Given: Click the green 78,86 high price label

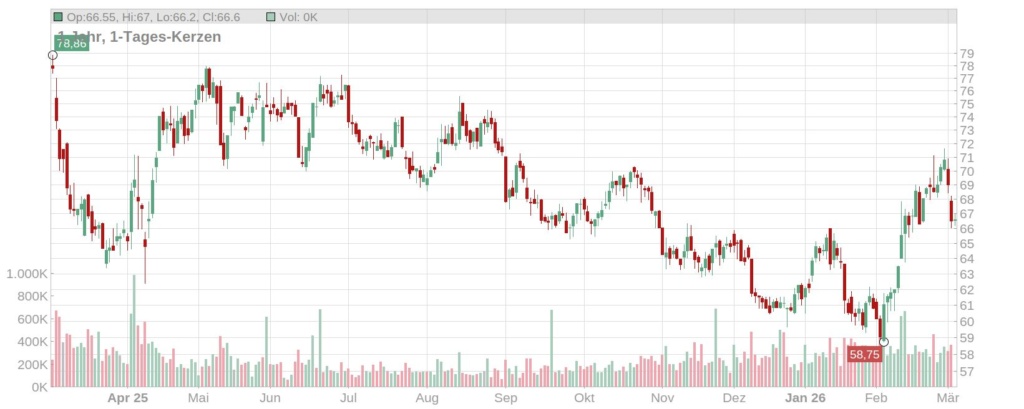Looking at the screenshot, I should point(72,43).
